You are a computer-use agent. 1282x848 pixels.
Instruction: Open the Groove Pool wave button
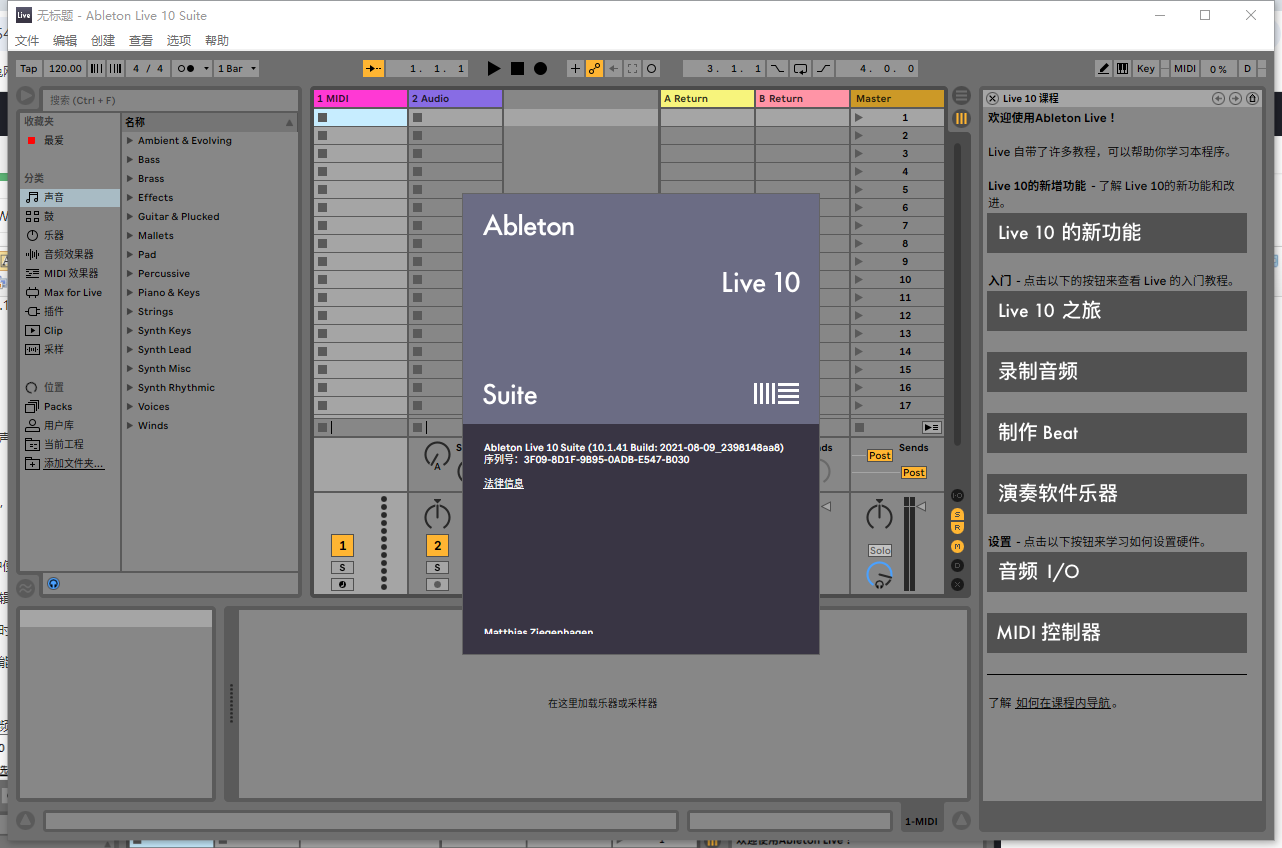tap(25, 588)
